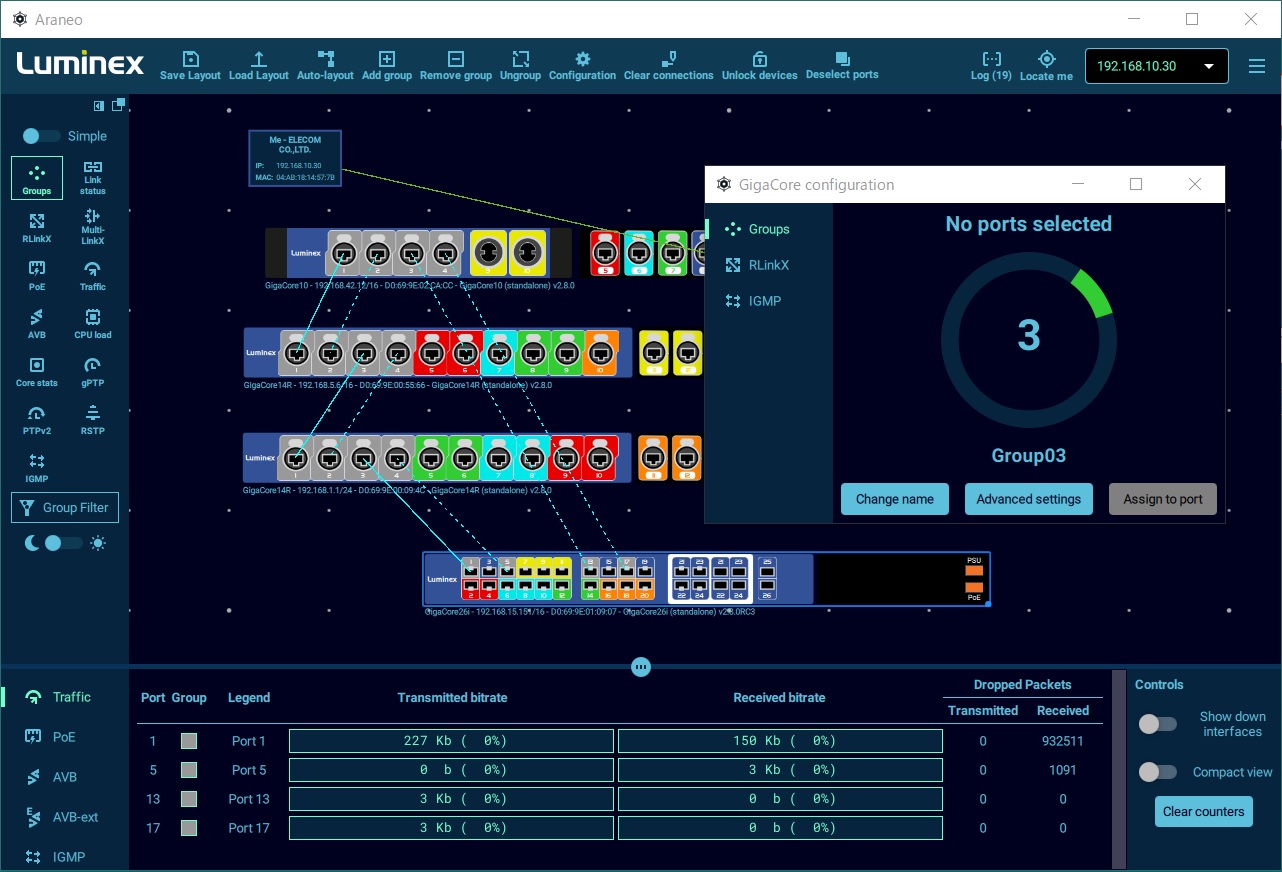This screenshot has width=1282, height=872.
Task: Select the CPU load view
Action: [x=92, y=322]
